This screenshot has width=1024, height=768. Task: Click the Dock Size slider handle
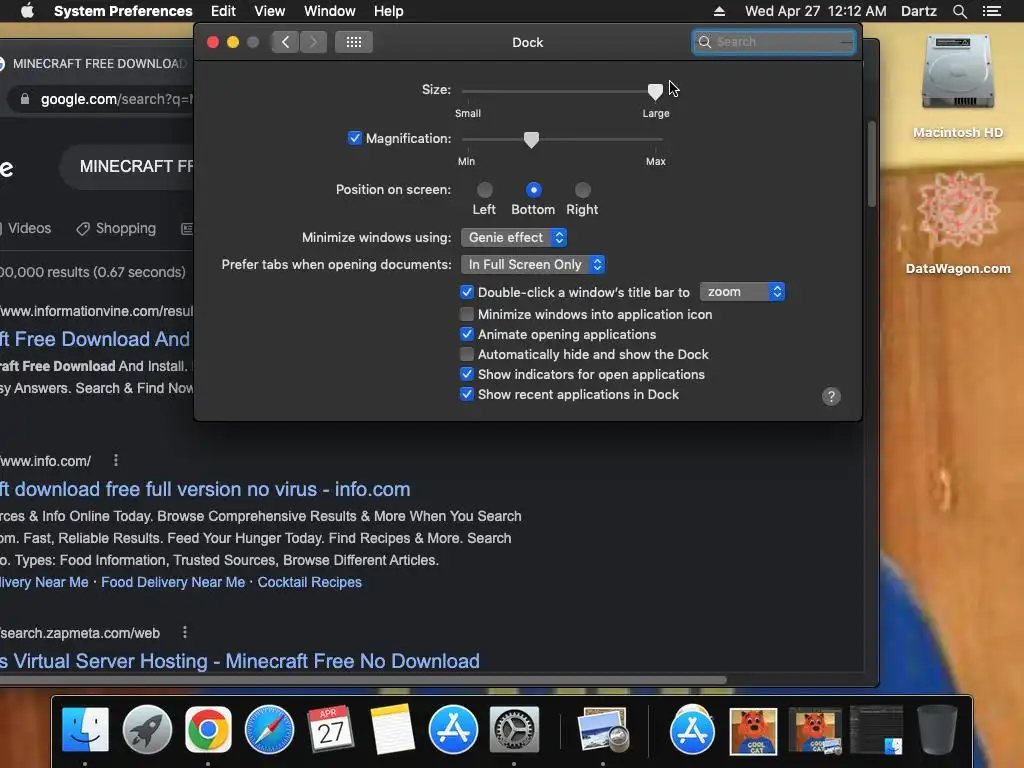(655, 91)
